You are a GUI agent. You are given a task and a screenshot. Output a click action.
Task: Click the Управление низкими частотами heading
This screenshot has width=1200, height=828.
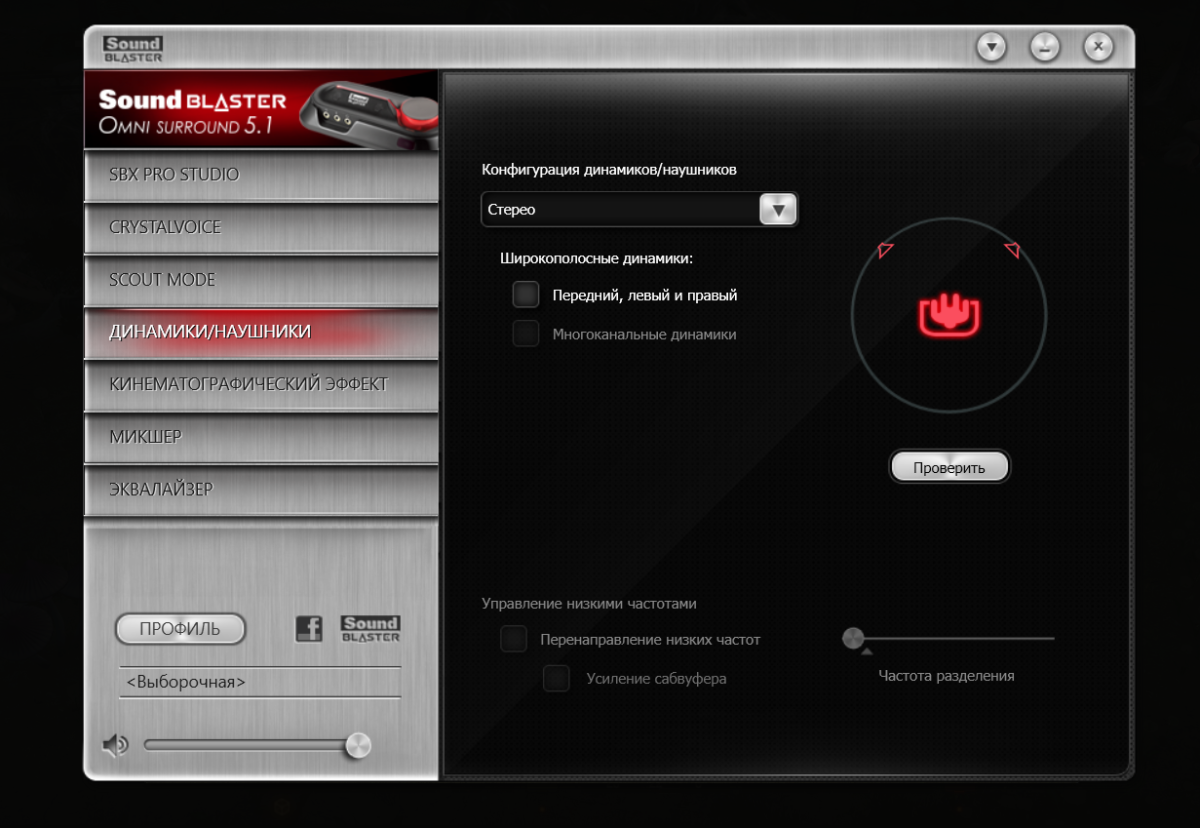589,604
